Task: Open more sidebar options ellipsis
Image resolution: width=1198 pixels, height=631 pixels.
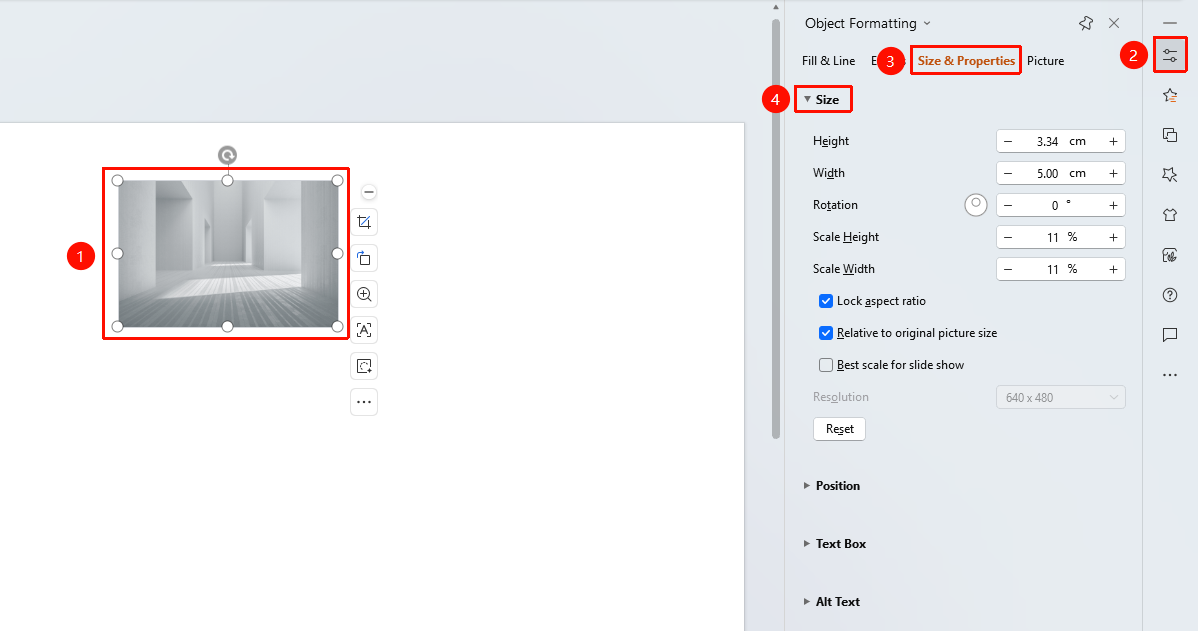Action: click(1170, 375)
